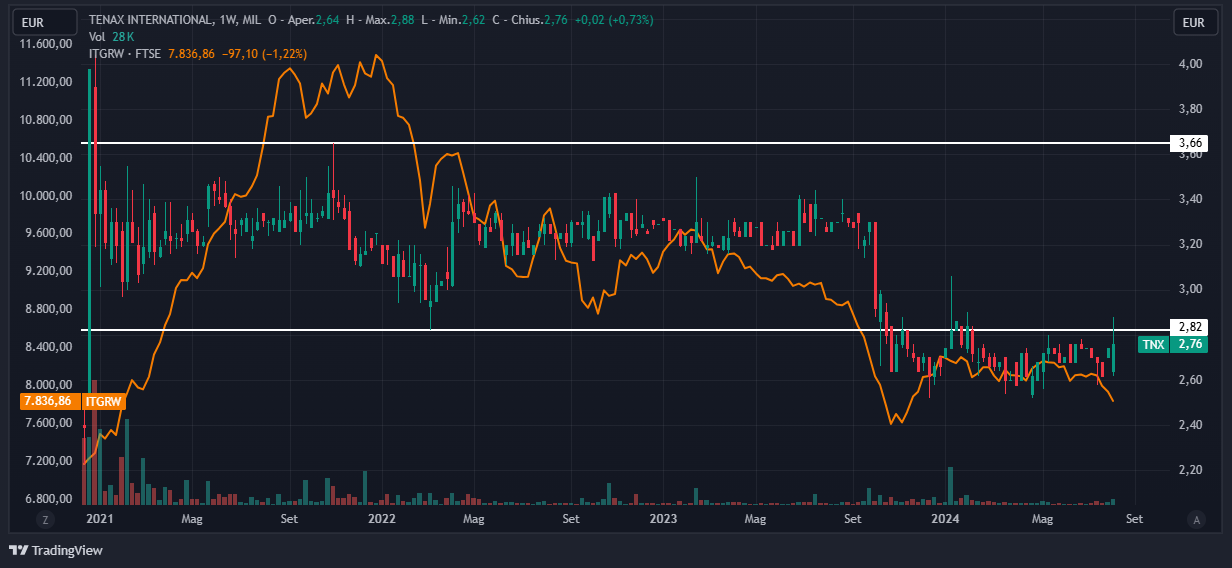Viewport: 1232px width, 568px height.
Task: Click 3,80 on the right price scale
Action: coord(1190,109)
